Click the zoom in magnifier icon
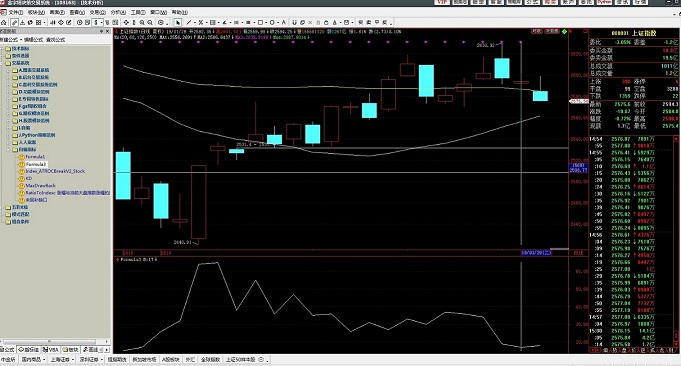Viewport: 681px width, 366px height. coord(142,22)
